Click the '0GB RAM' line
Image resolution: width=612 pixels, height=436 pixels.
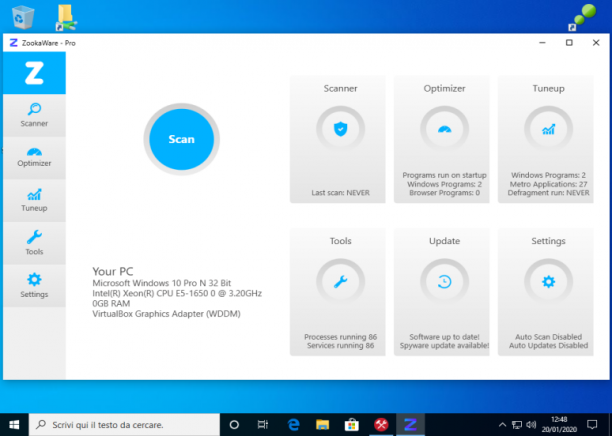tap(111, 304)
